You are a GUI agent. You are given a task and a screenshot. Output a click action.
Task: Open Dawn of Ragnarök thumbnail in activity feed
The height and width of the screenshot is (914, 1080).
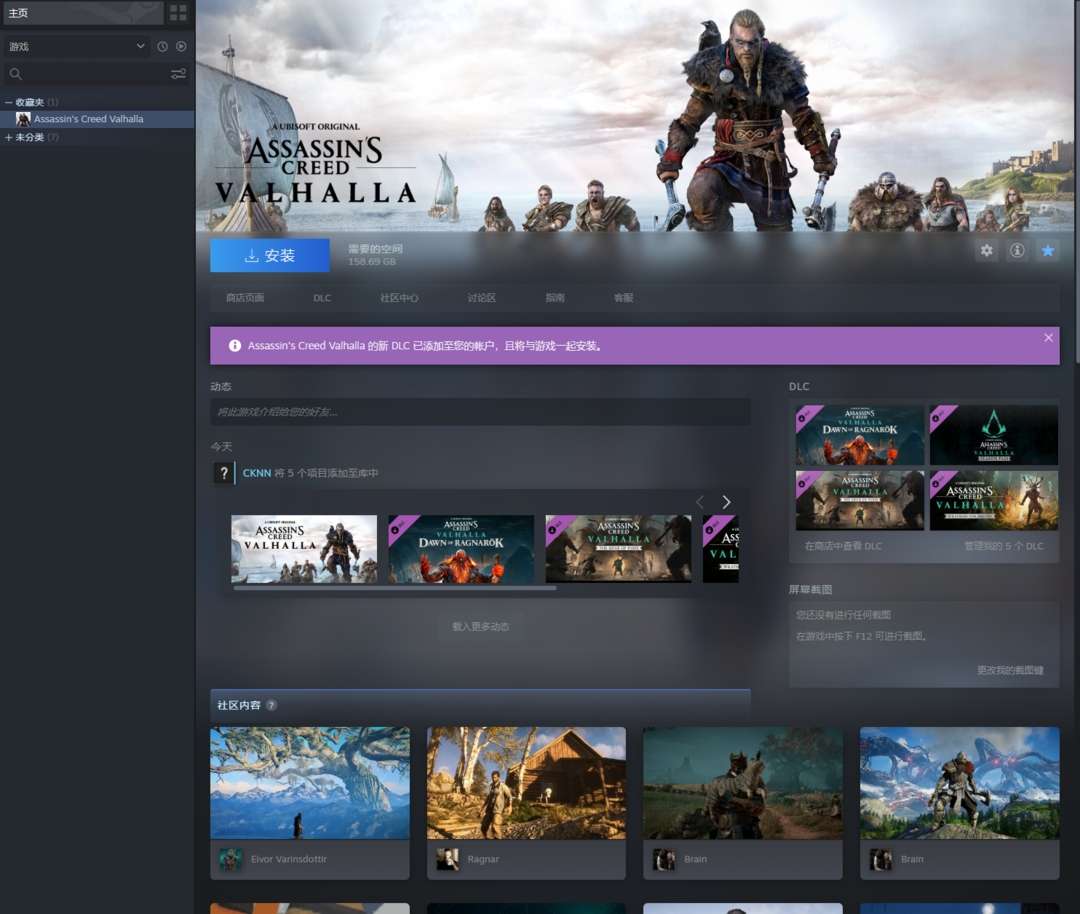pos(461,549)
